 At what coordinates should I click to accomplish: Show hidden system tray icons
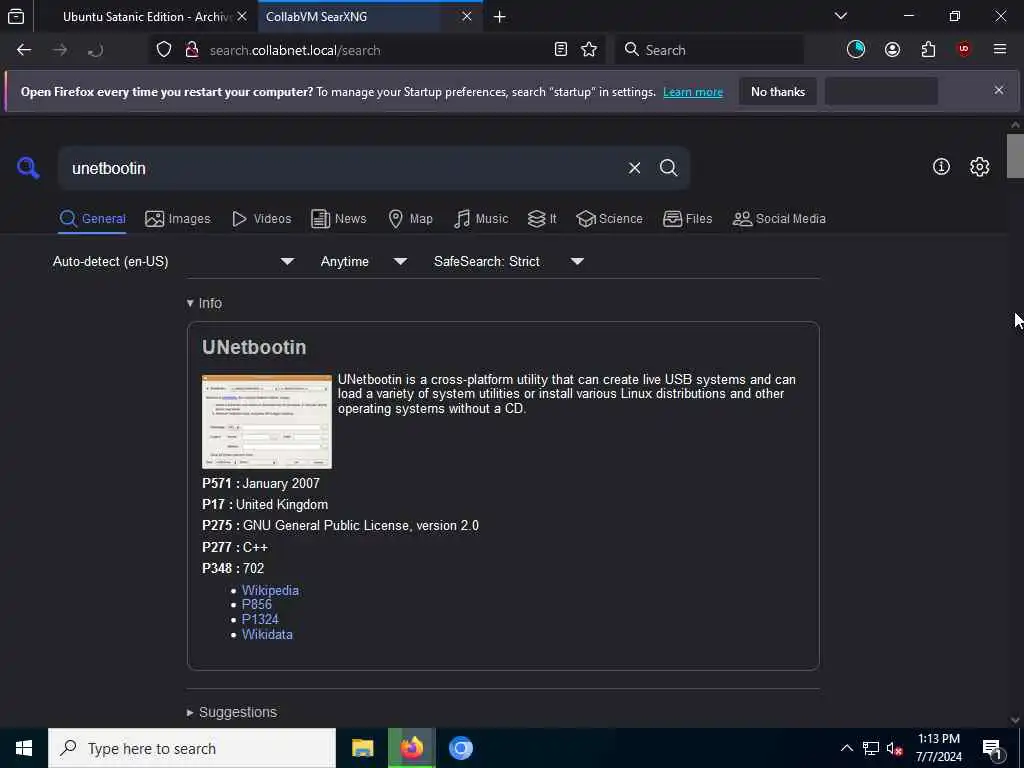point(846,748)
